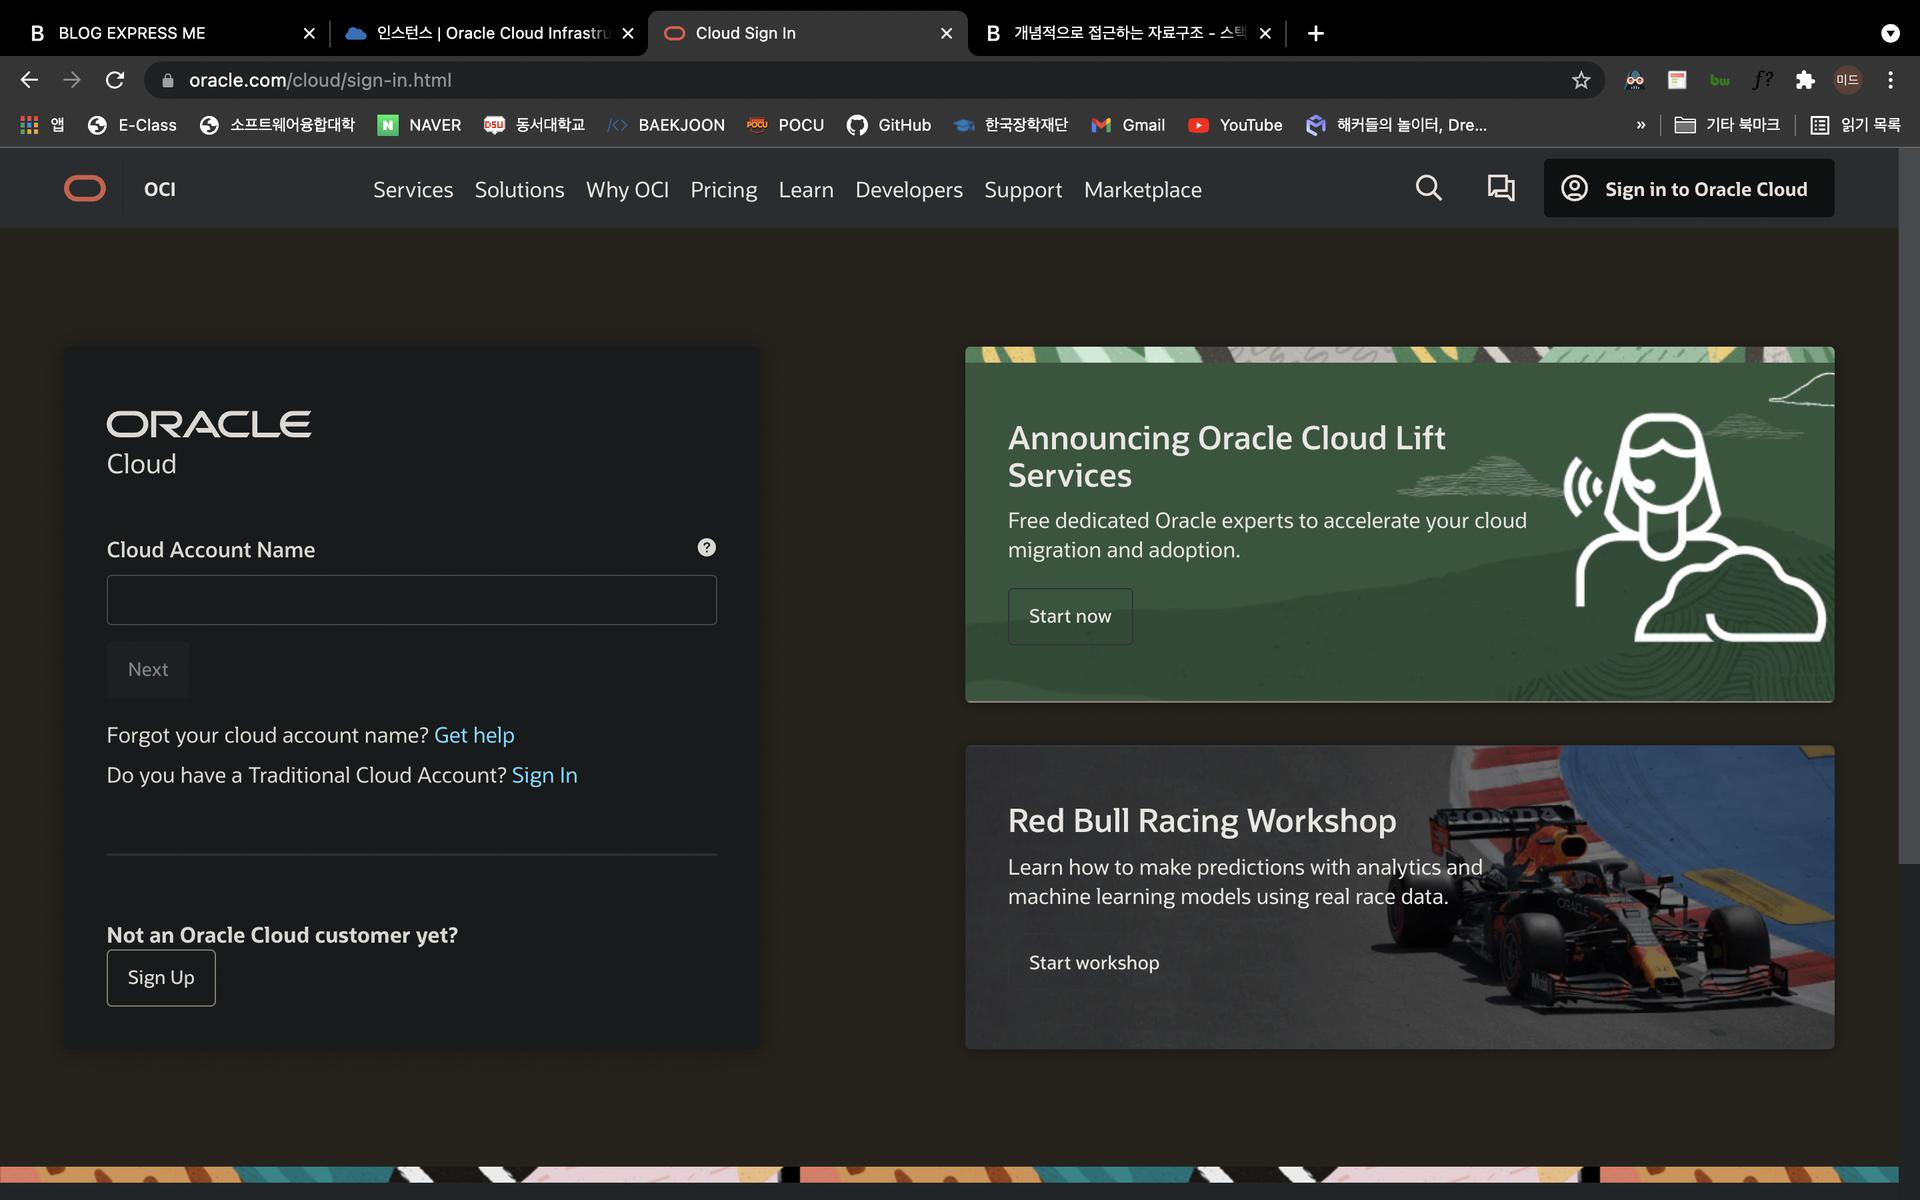
Task: Focus the Cloud Account Name input field
Action: coord(411,600)
